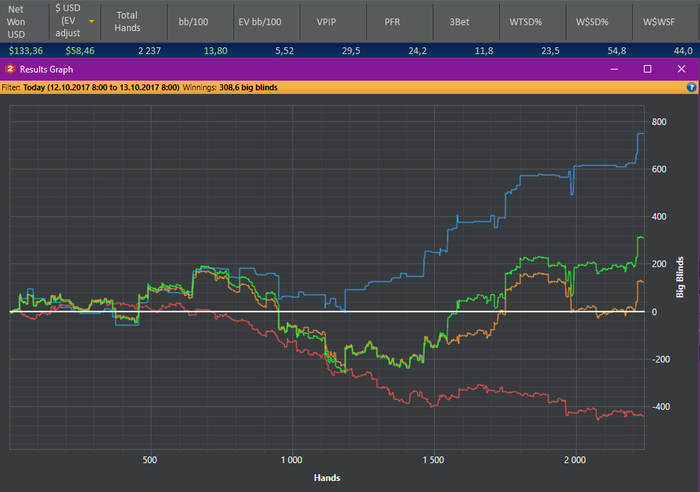
Task: Maximize the Results Graph window
Action: tap(647, 69)
